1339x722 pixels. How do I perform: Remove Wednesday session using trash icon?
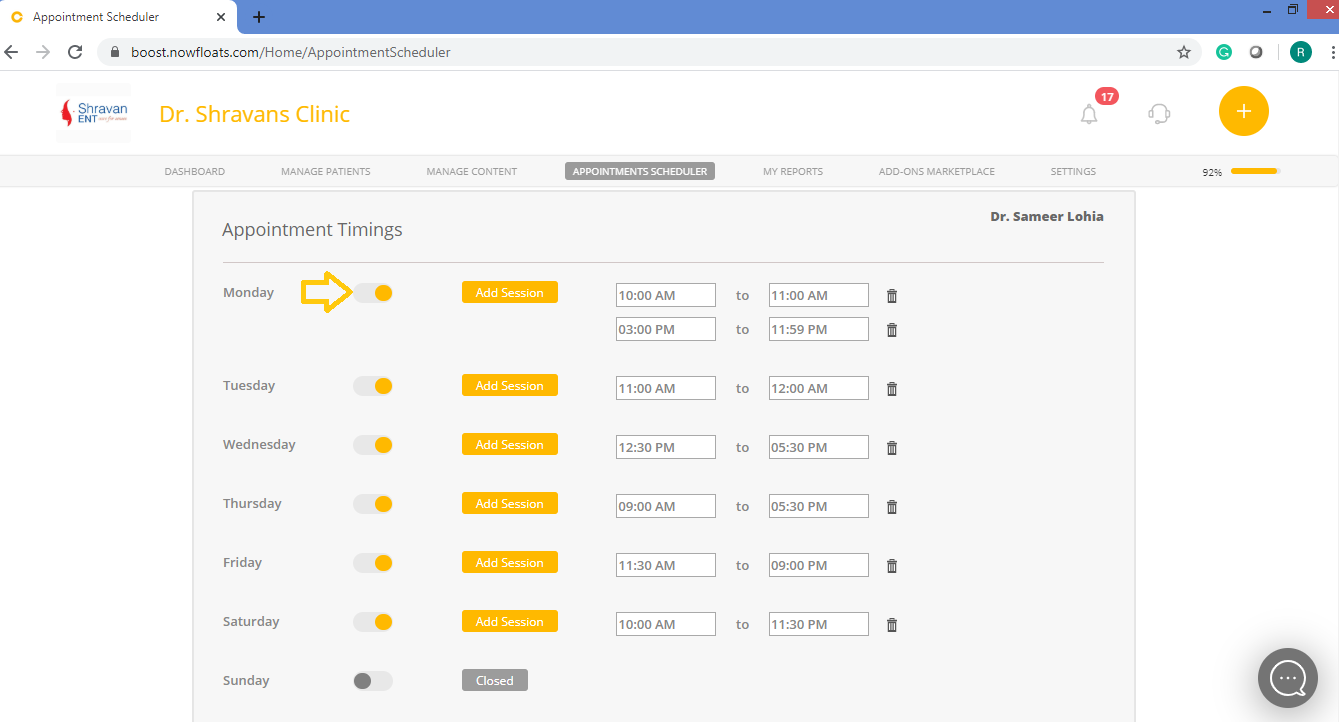click(892, 448)
